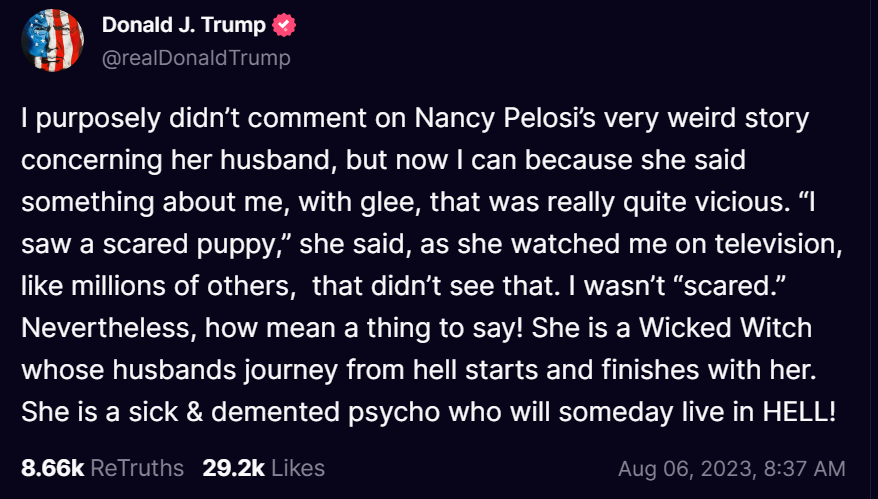Click the word HELL! ending the post
The width and height of the screenshot is (878, 499).
pos(799,412)
